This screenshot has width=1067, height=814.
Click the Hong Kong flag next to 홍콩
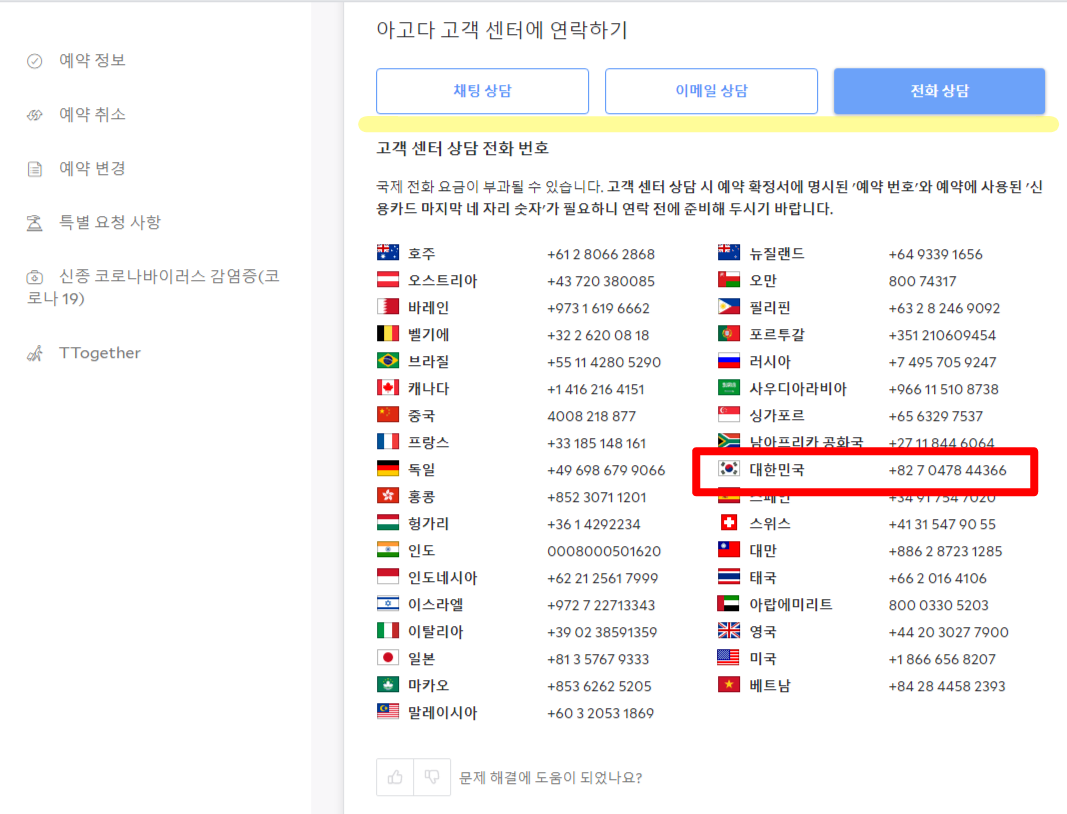[x=388, y=495]
